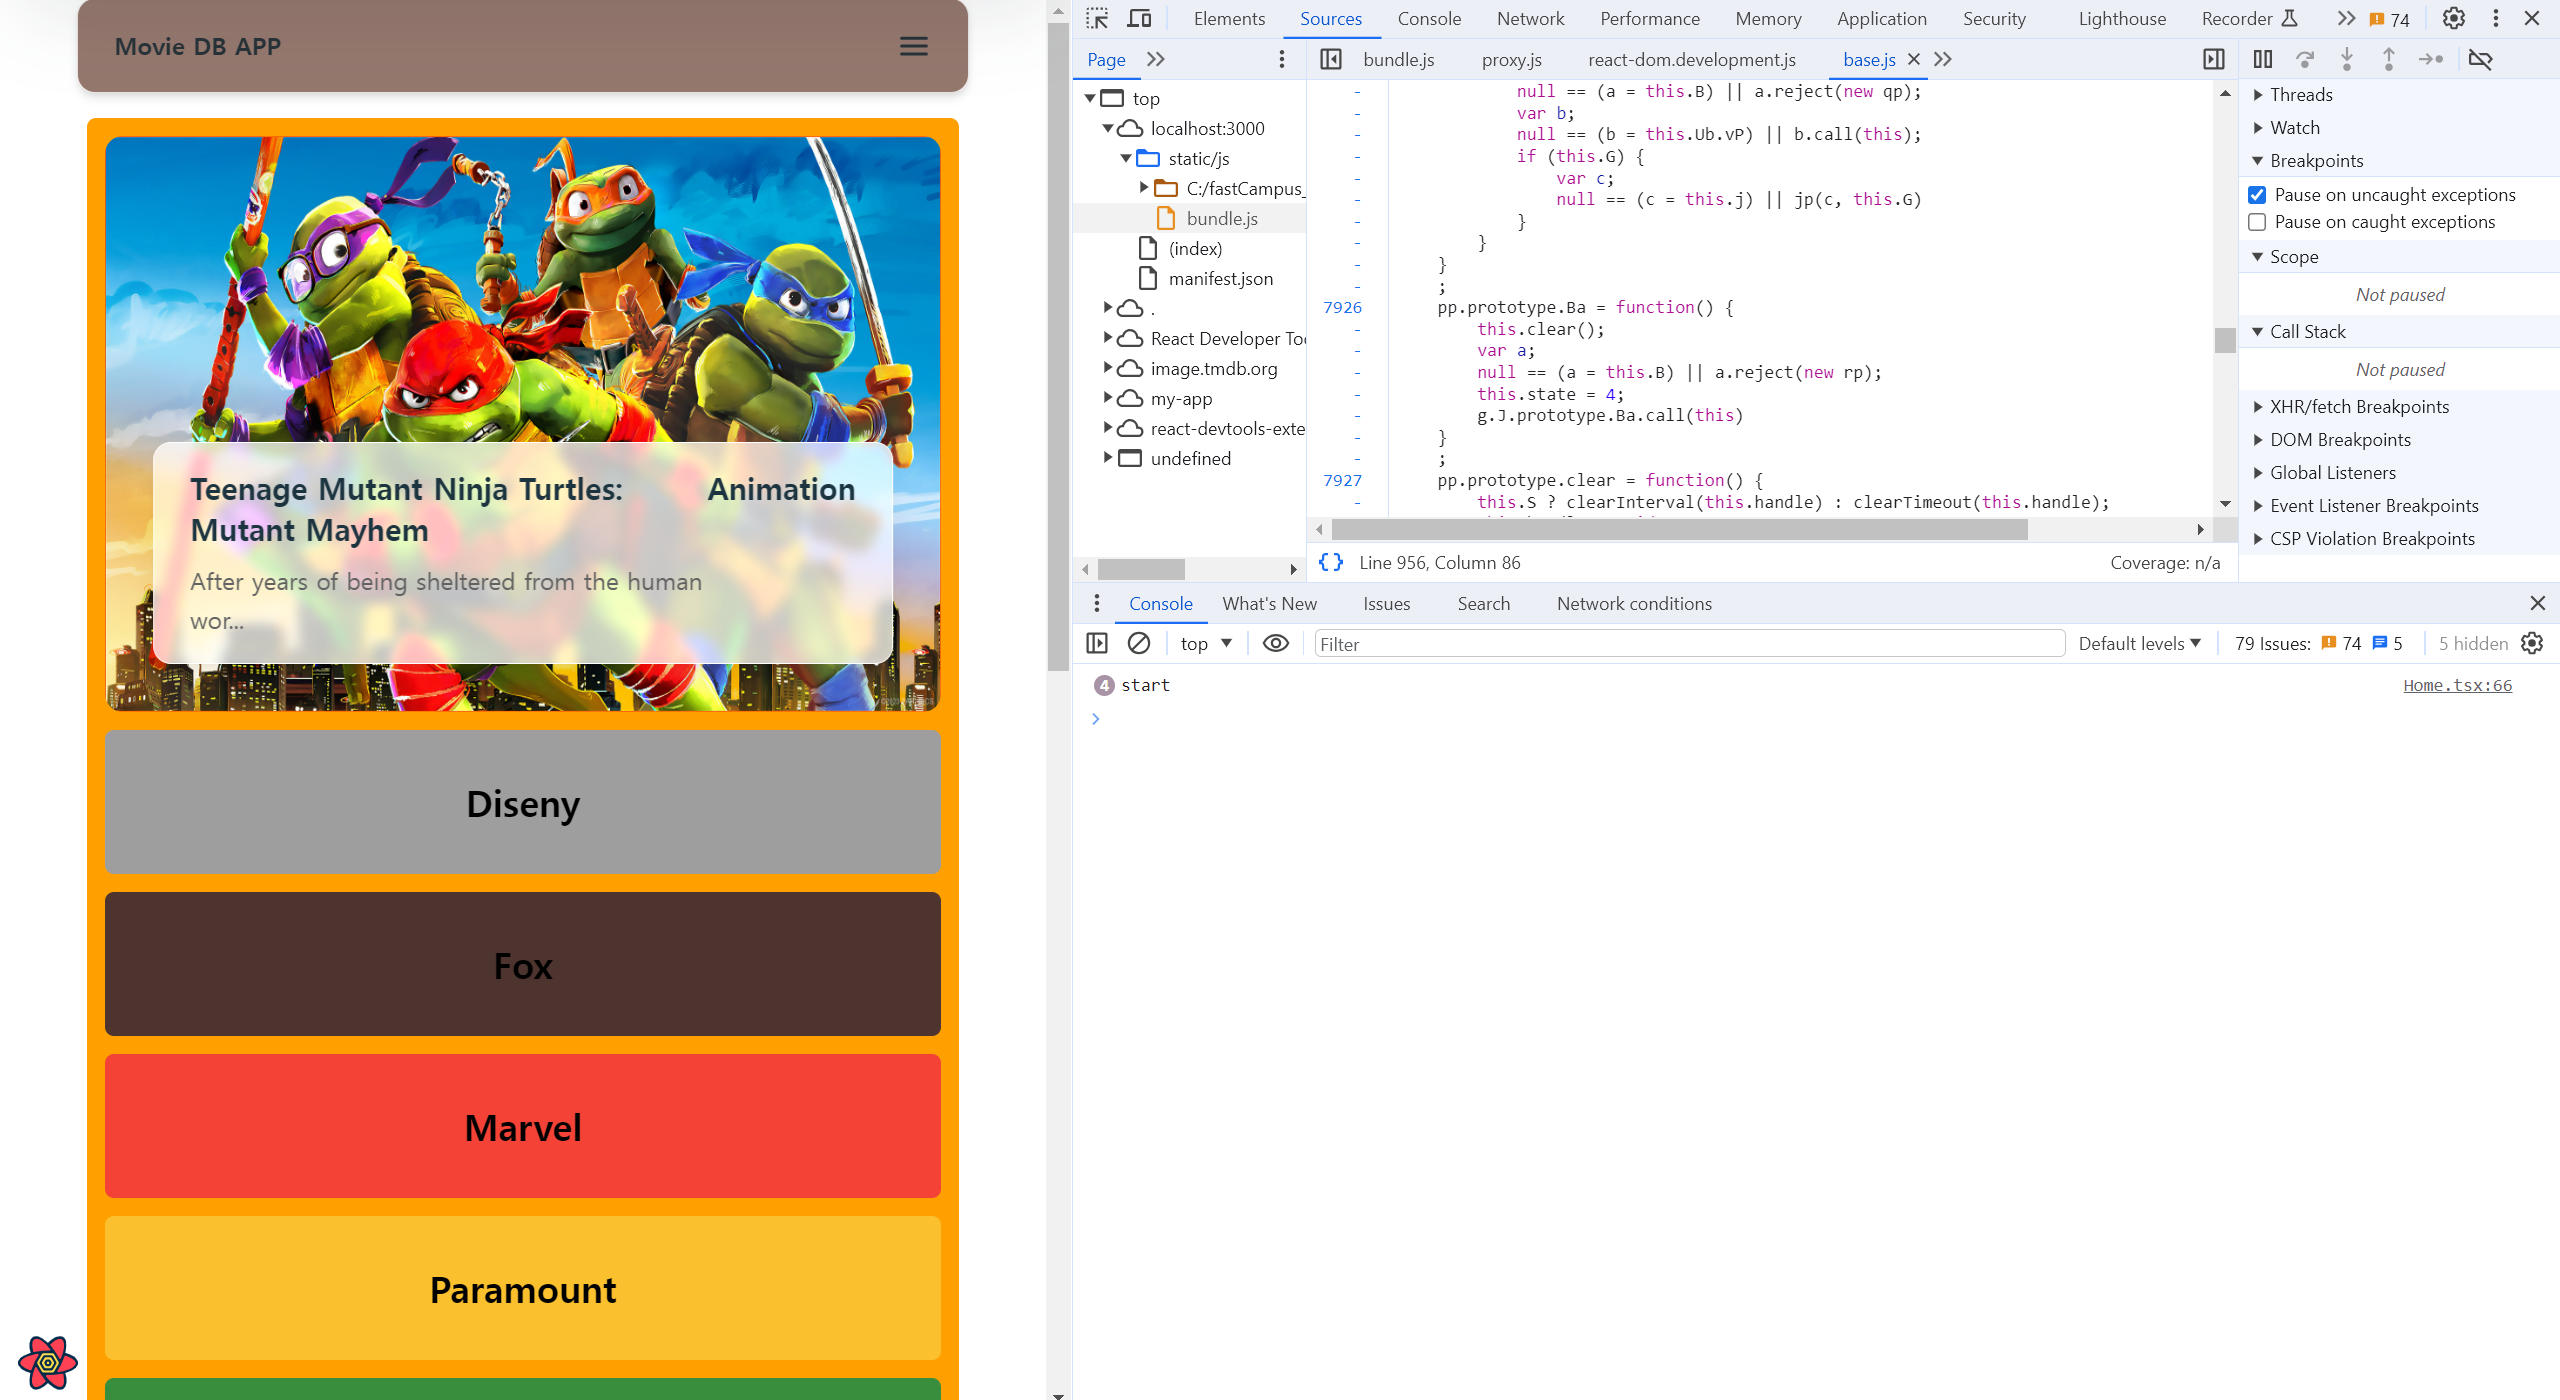Viewport: 2560px width, 1400px height.
Task: Click the deactivate breakpoints icon
Action: pyautogui.click(x=2480, y=59)
